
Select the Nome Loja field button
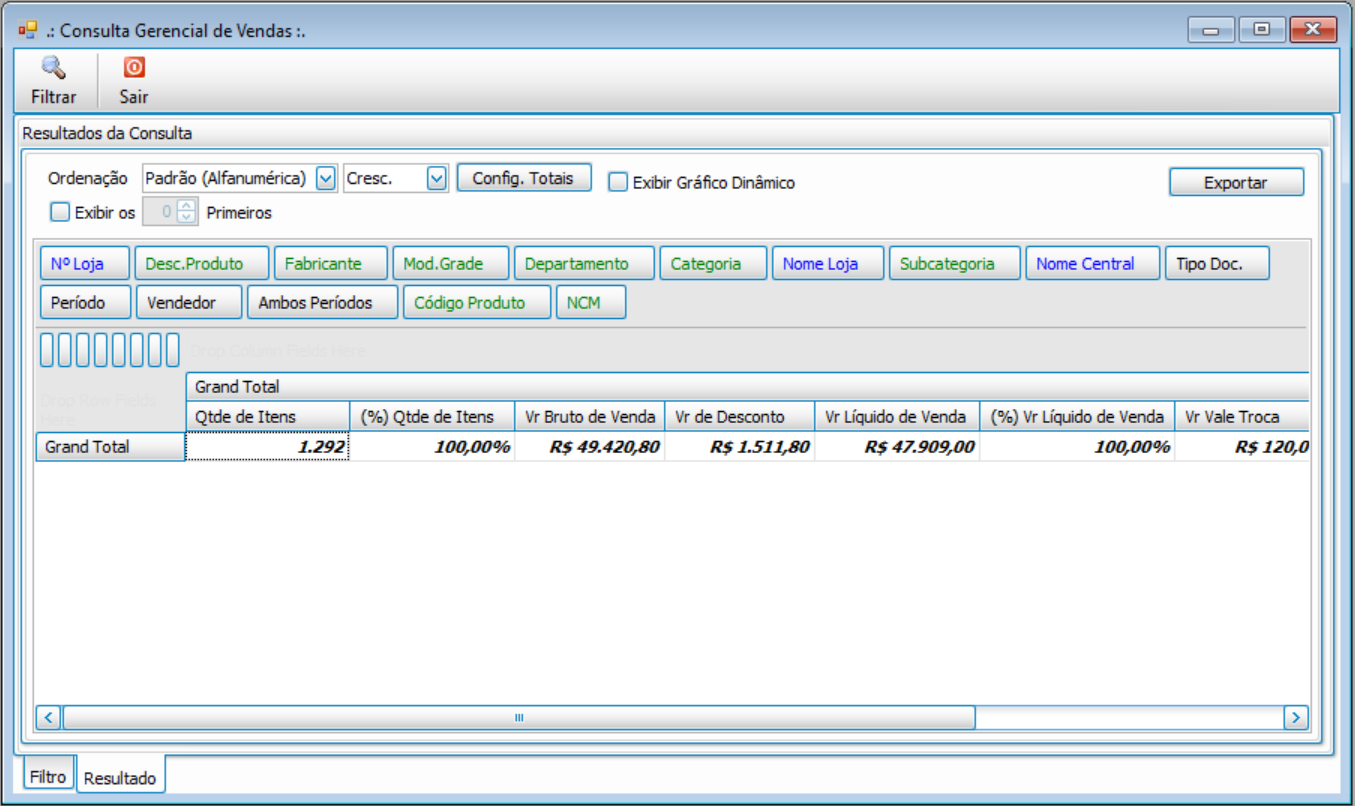[828, 264]
